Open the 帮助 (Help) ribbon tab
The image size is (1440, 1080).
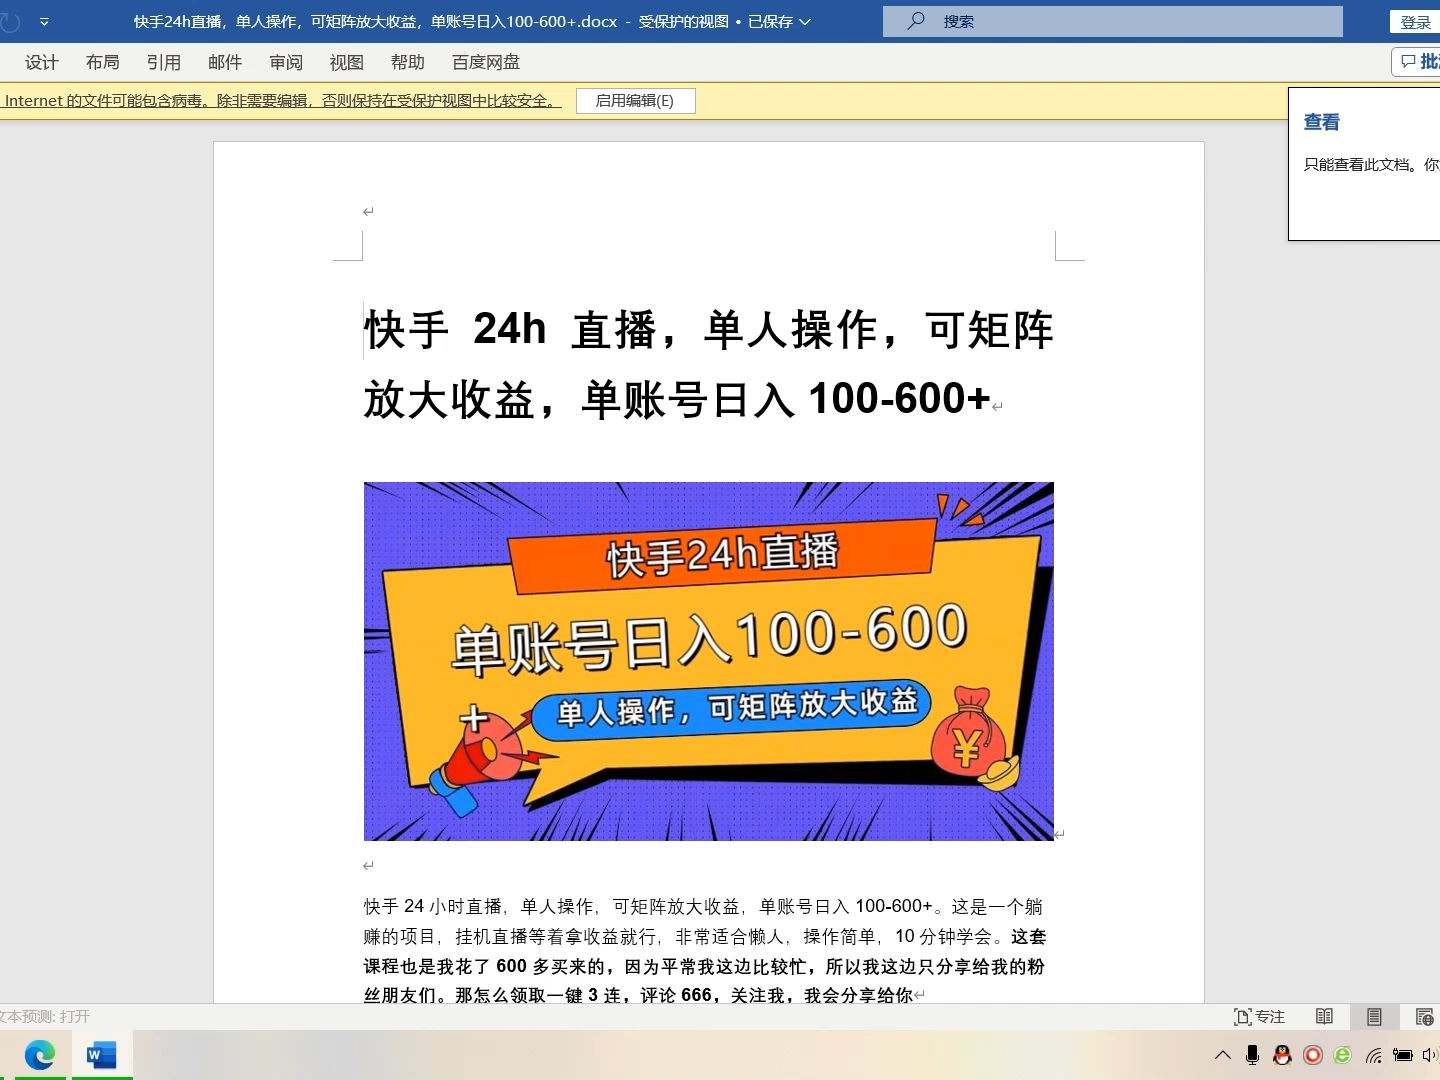408,62
